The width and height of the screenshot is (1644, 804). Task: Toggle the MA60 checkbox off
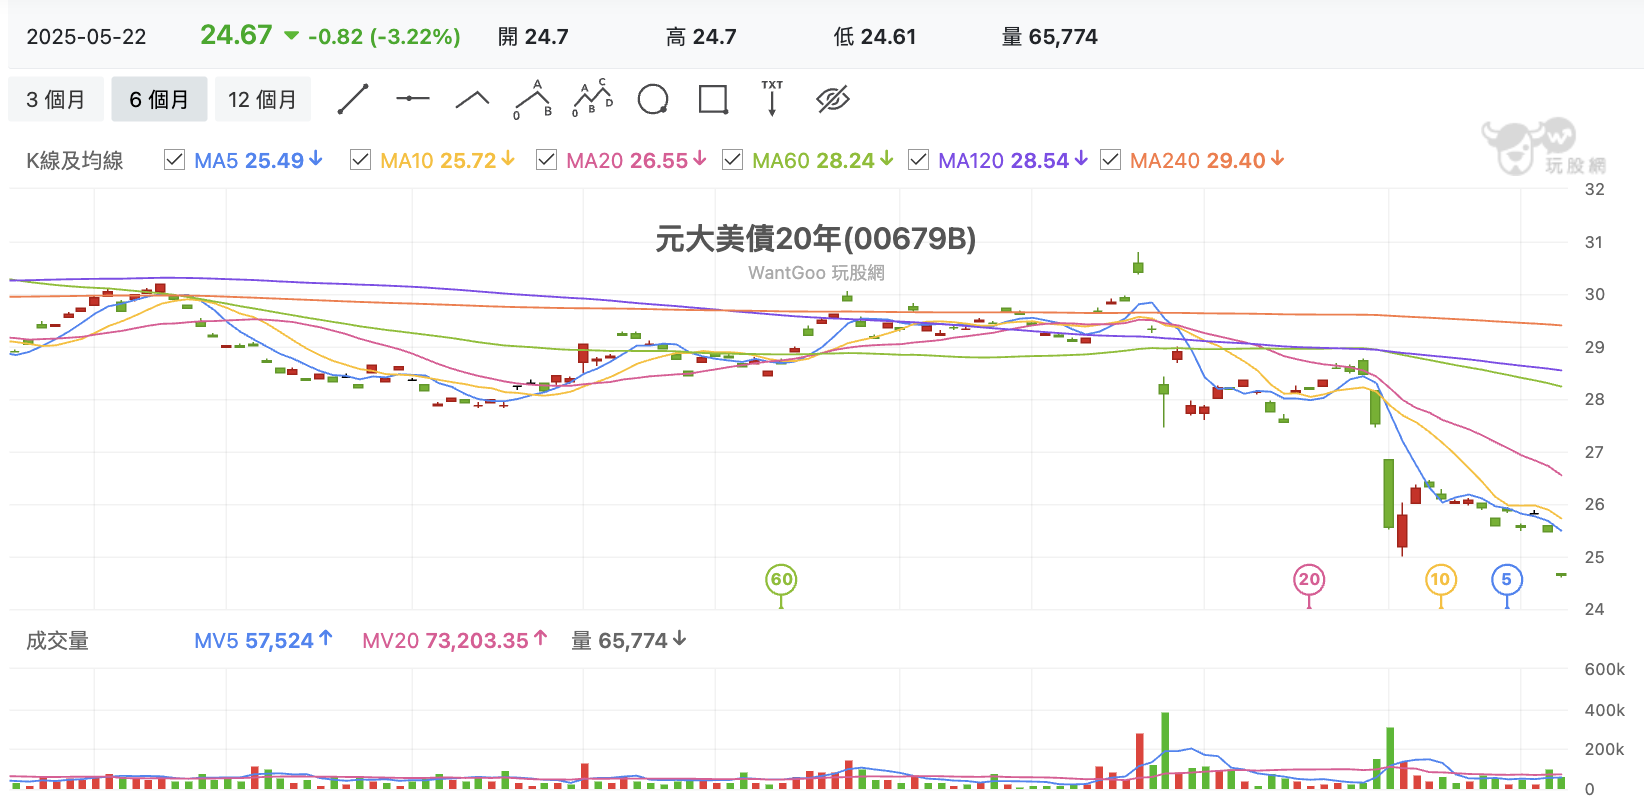(732, 160)
